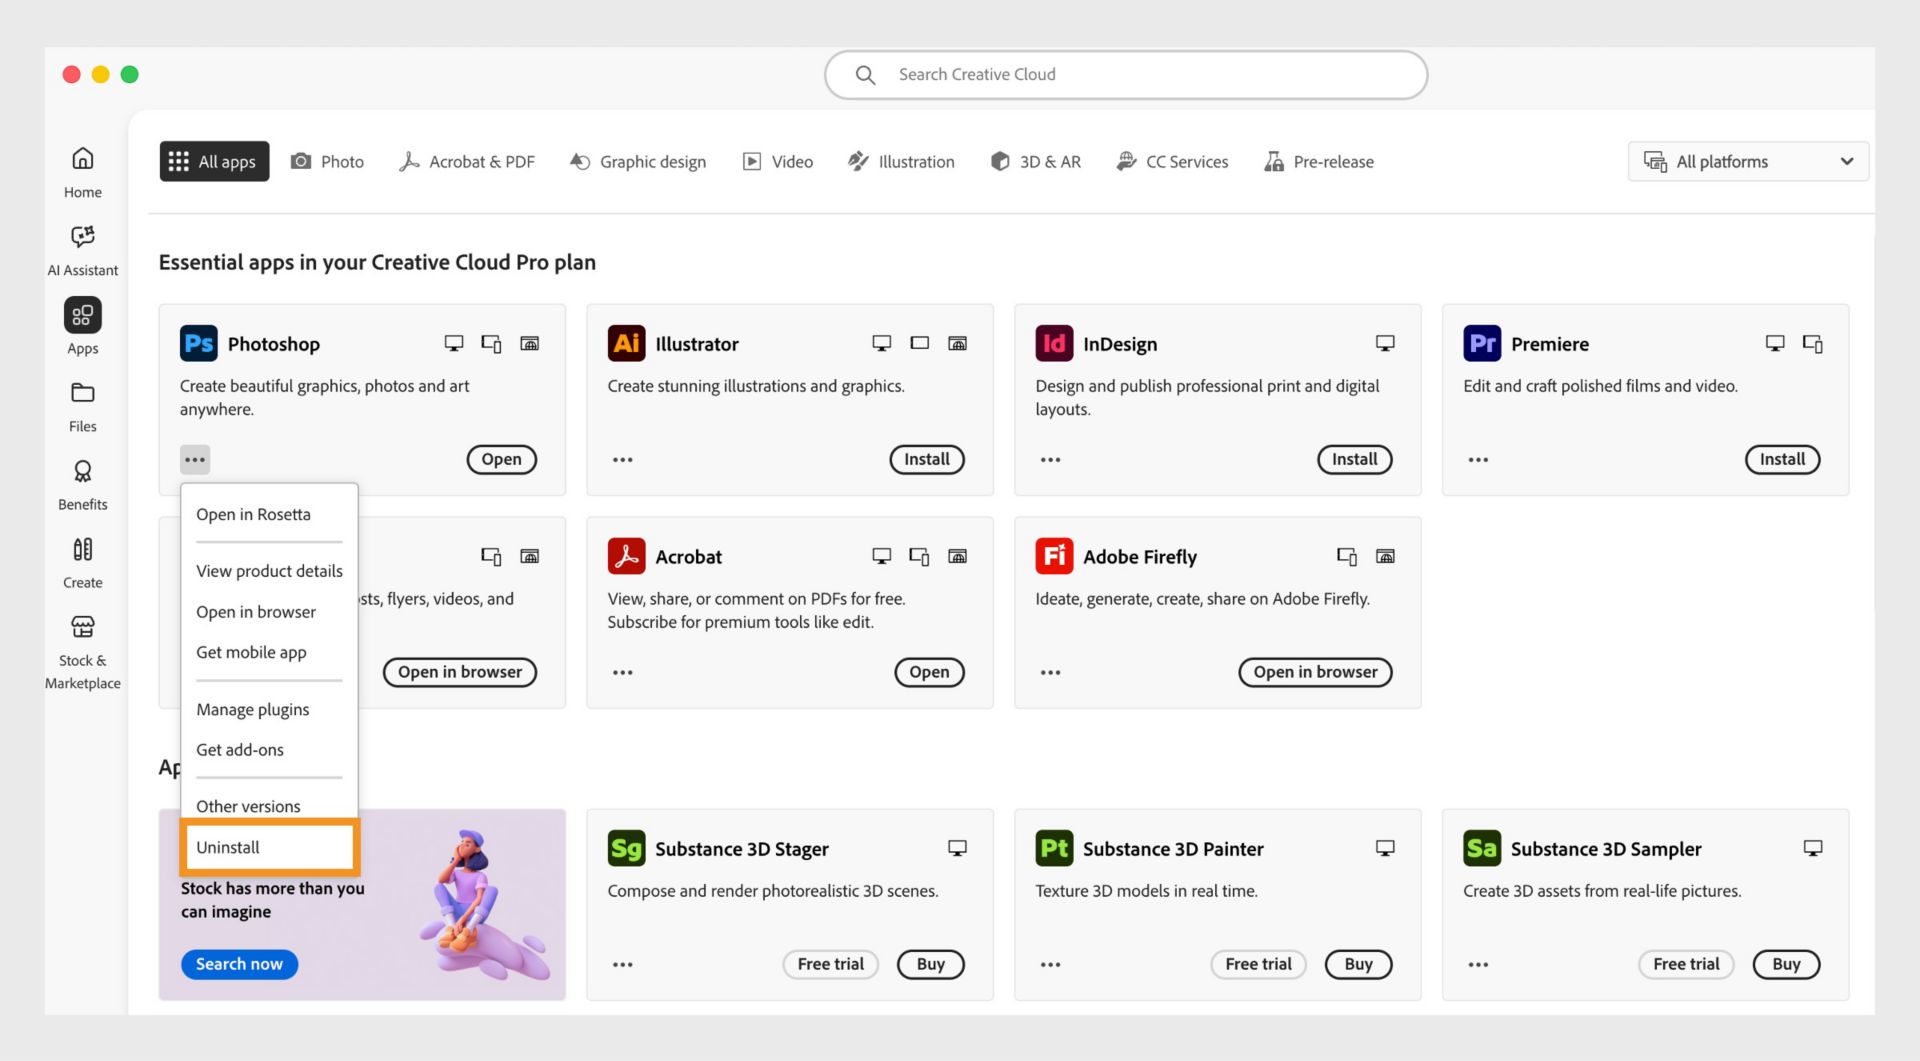
Task: Open Benefits in the sidebar
Action: tap(82, 484)
